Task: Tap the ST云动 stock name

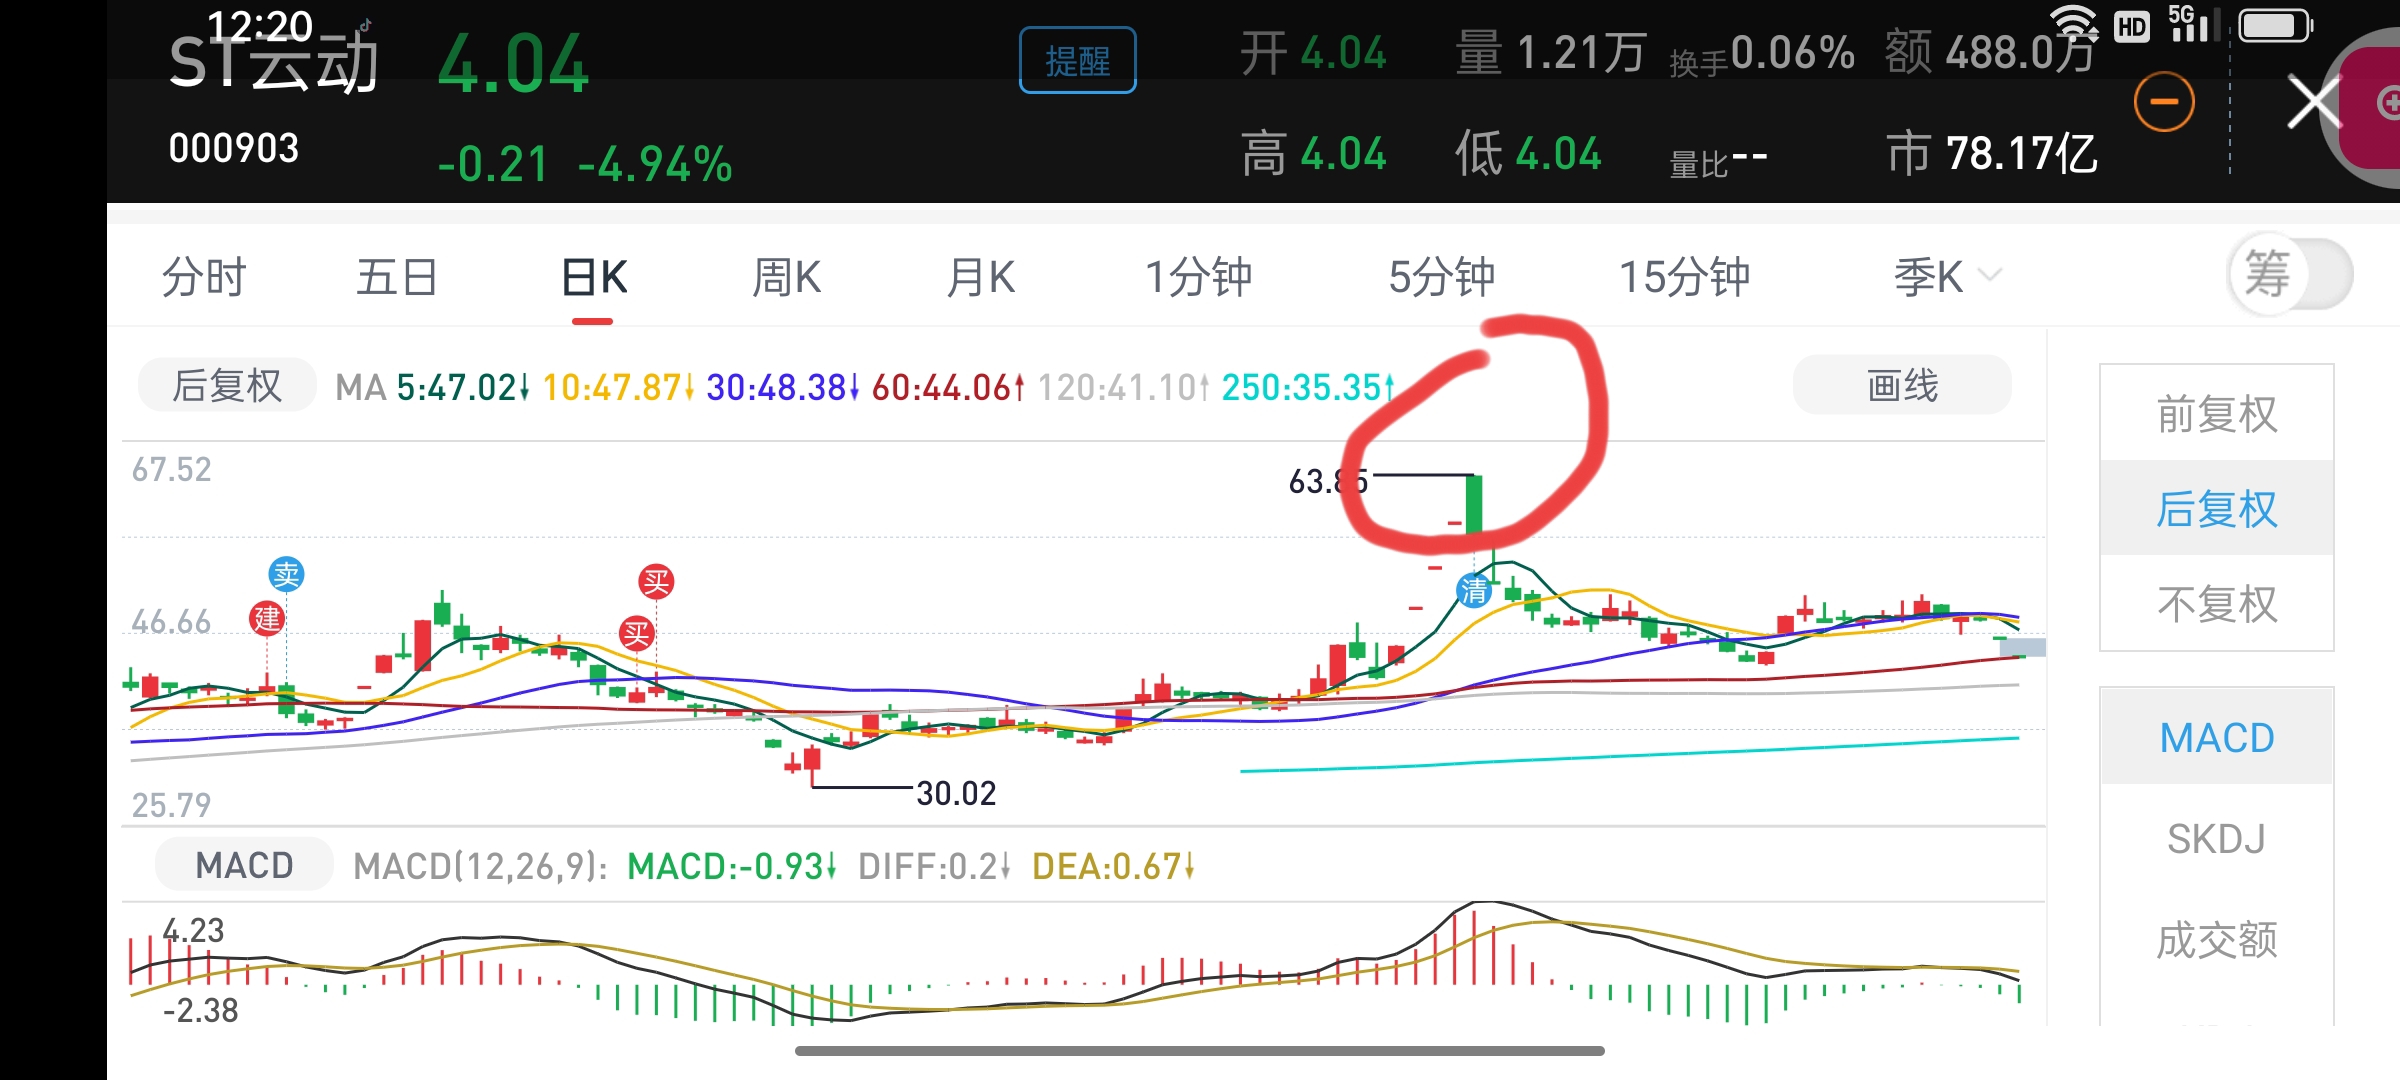Action: [274, 62]
